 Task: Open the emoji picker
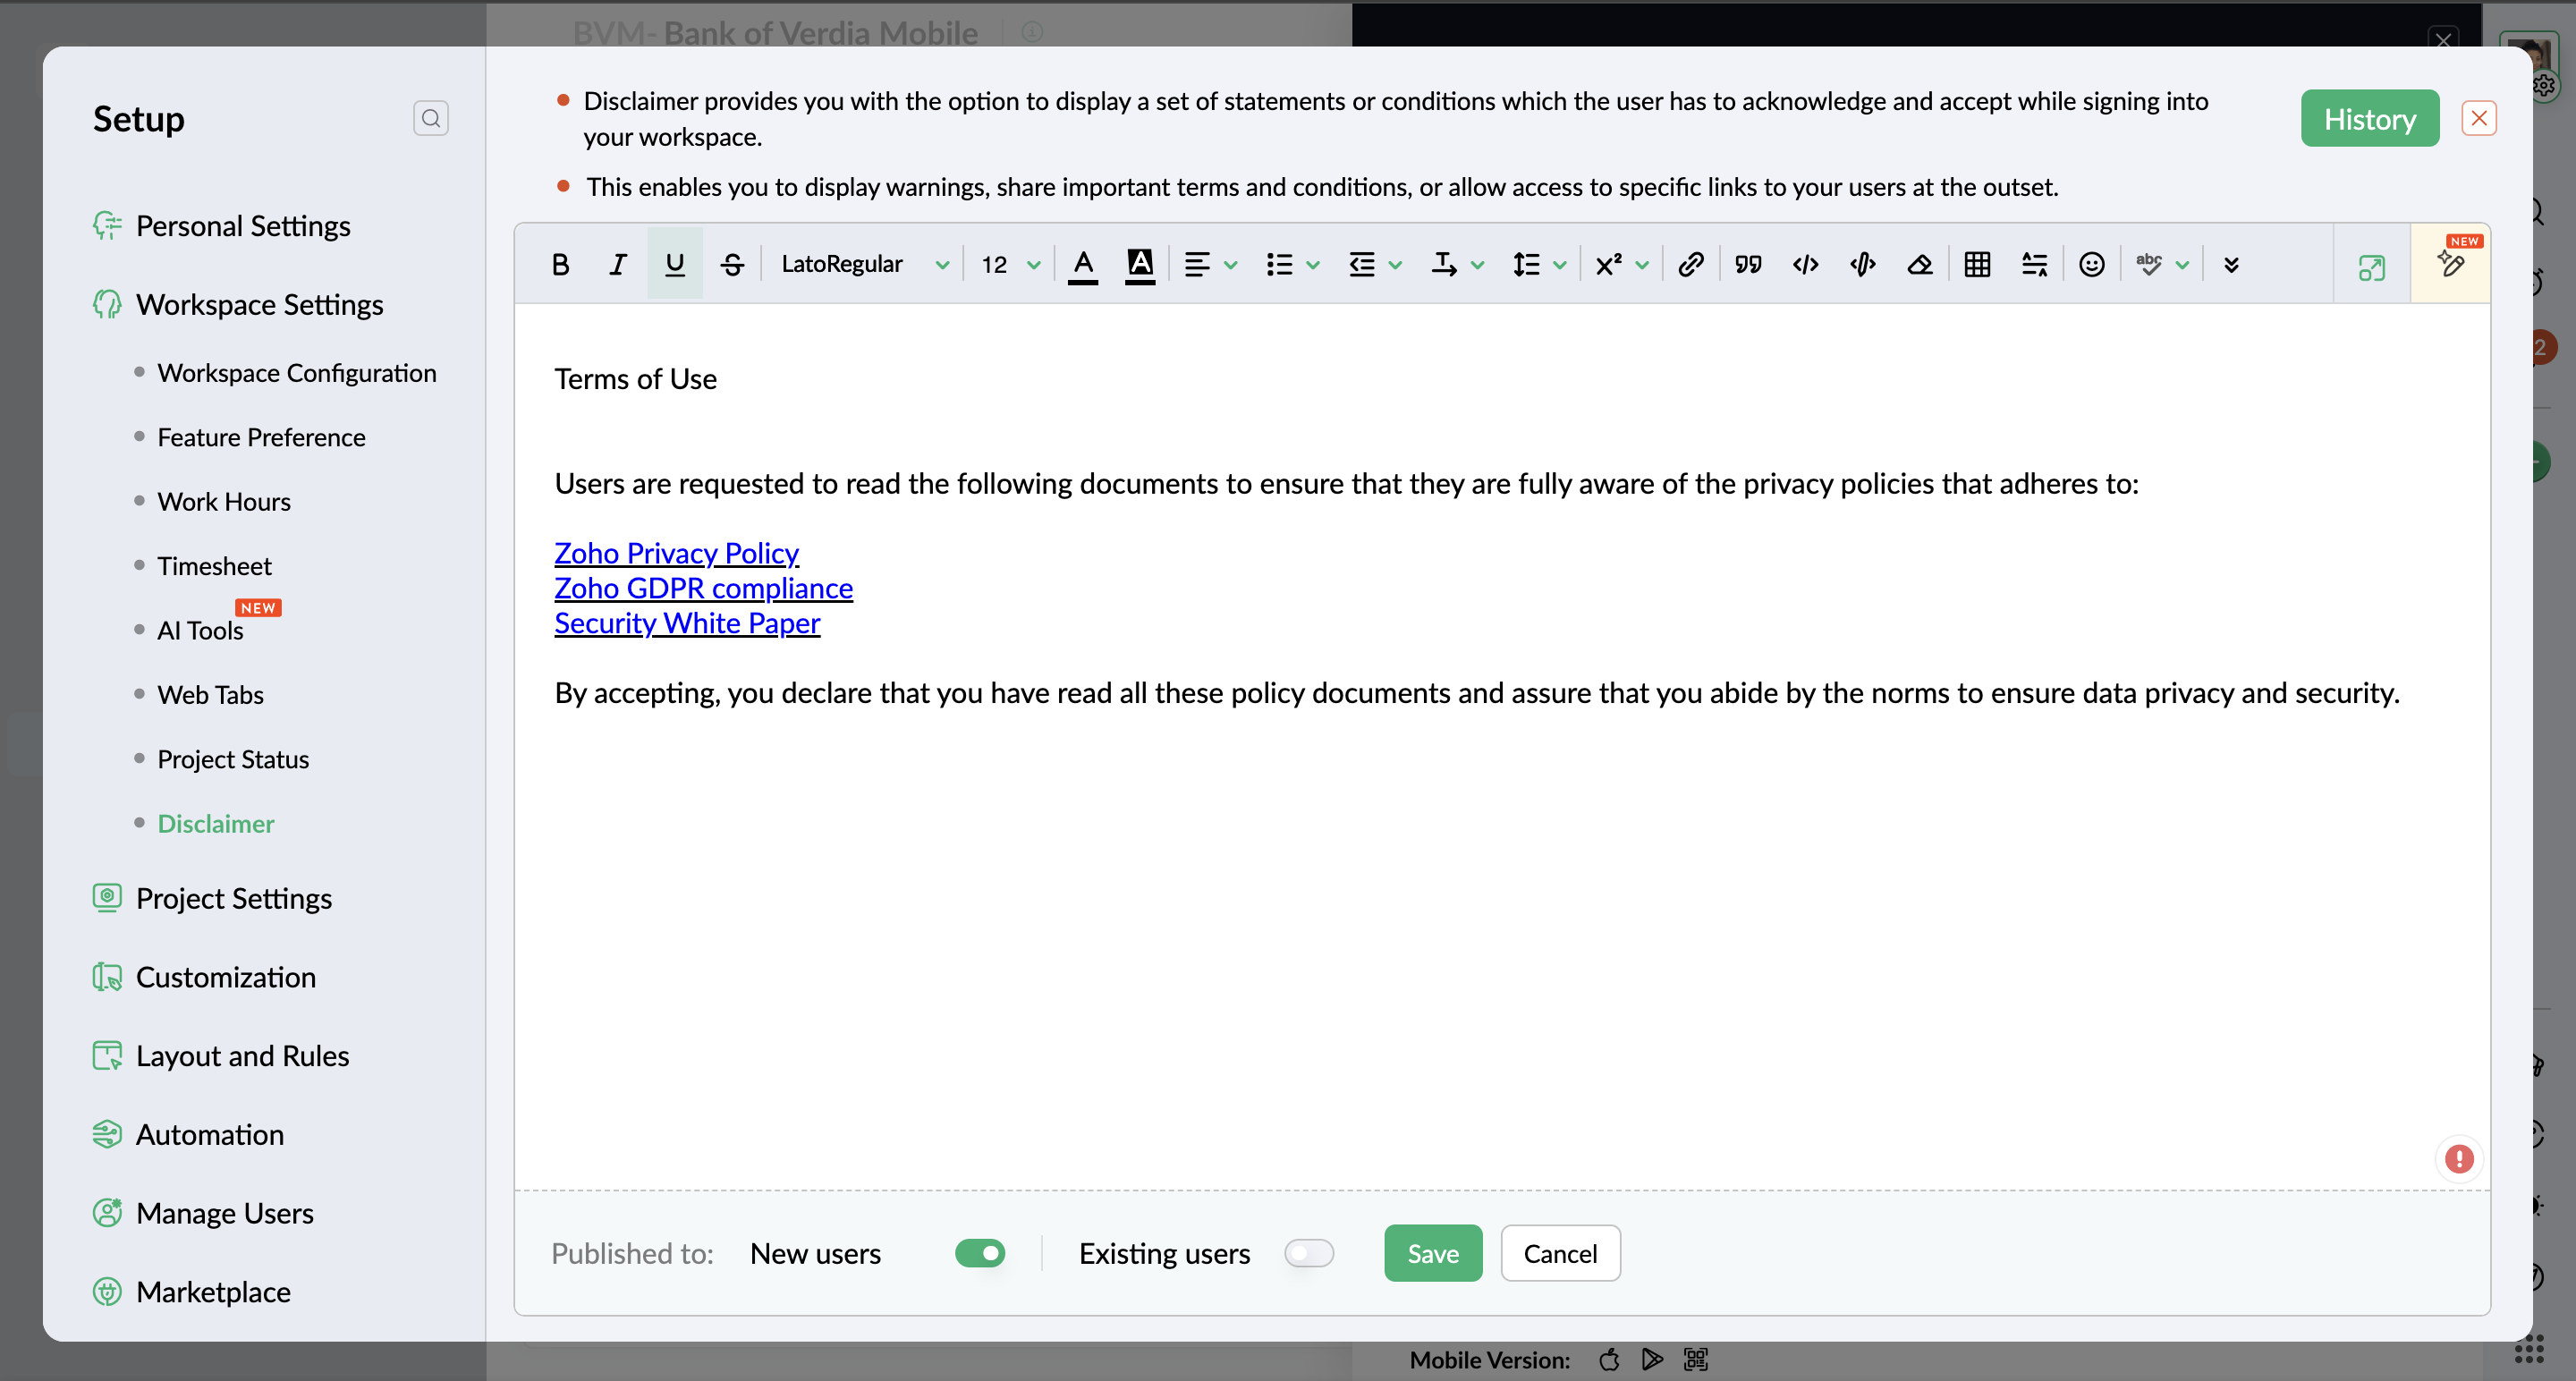pos(2092,264)
